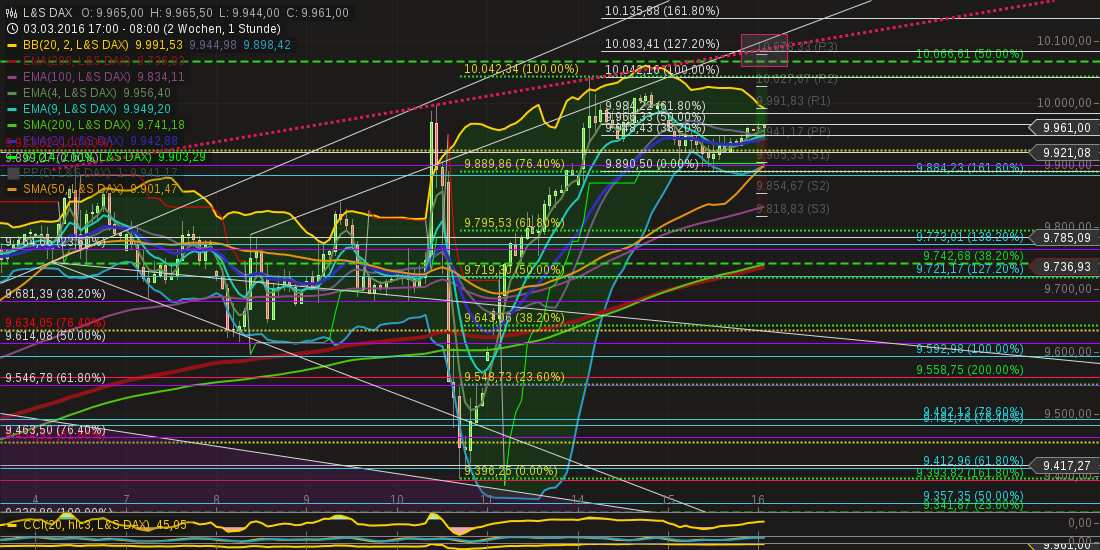Click the green SMA(200) legend color marker

12,125
